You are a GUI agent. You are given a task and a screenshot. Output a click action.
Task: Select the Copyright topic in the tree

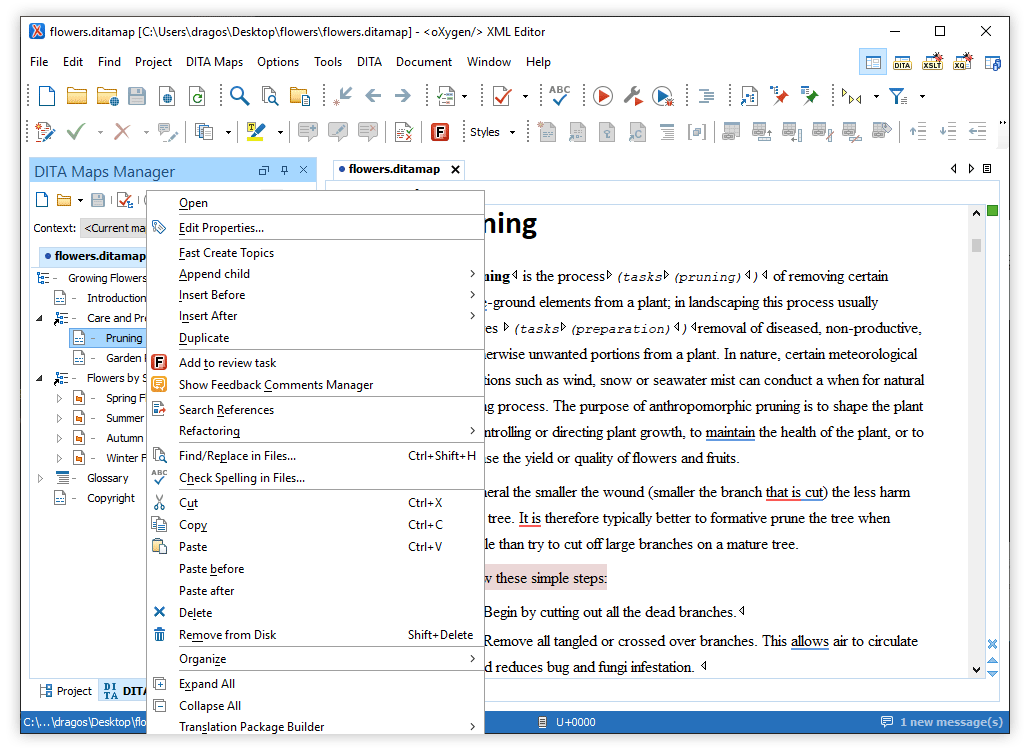(x=111, y=498)
